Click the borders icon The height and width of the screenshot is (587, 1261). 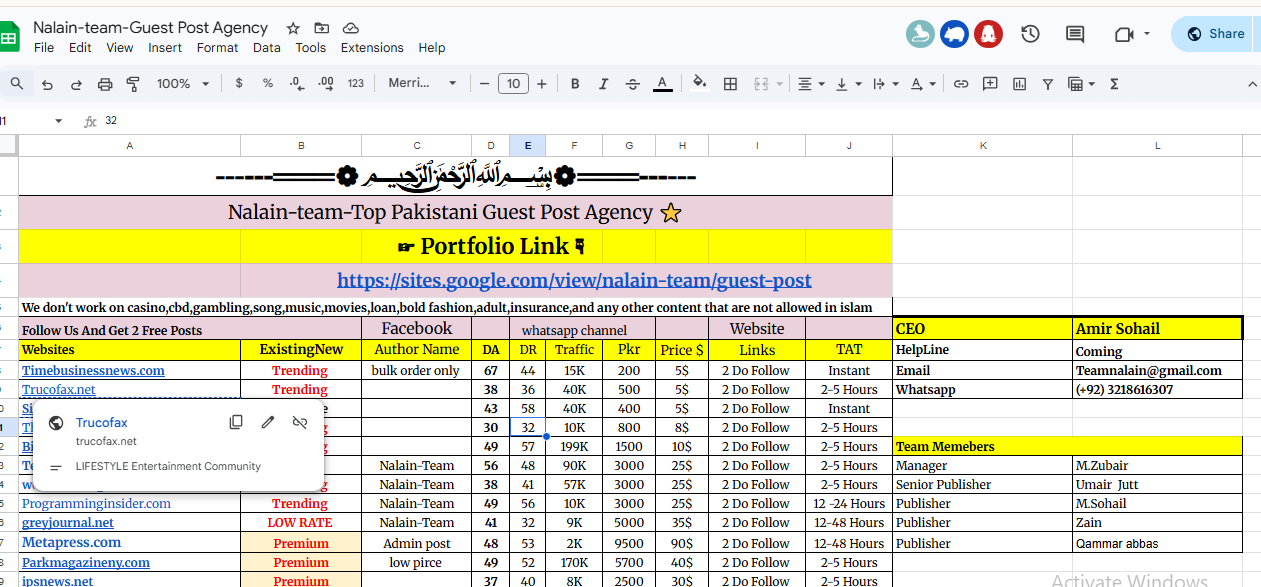[x=730, y=84]
